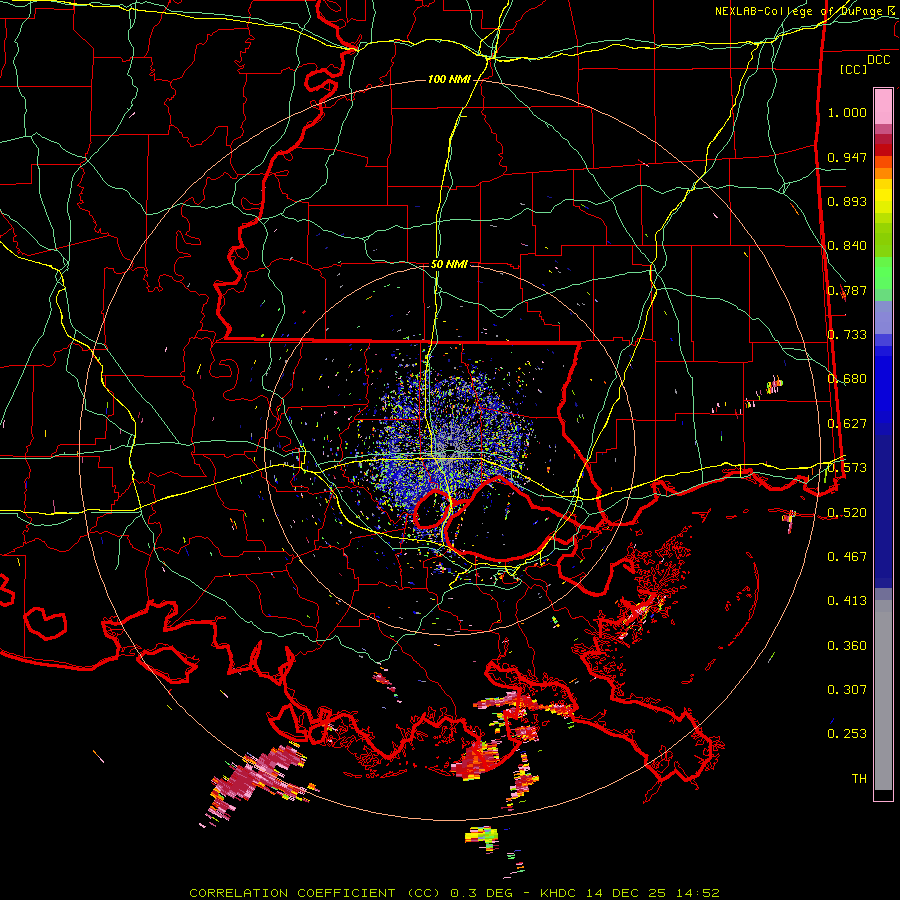900x900 pixels.
Task: Pick the light pink swatch on color bar
Action: [x=883, y=106]
